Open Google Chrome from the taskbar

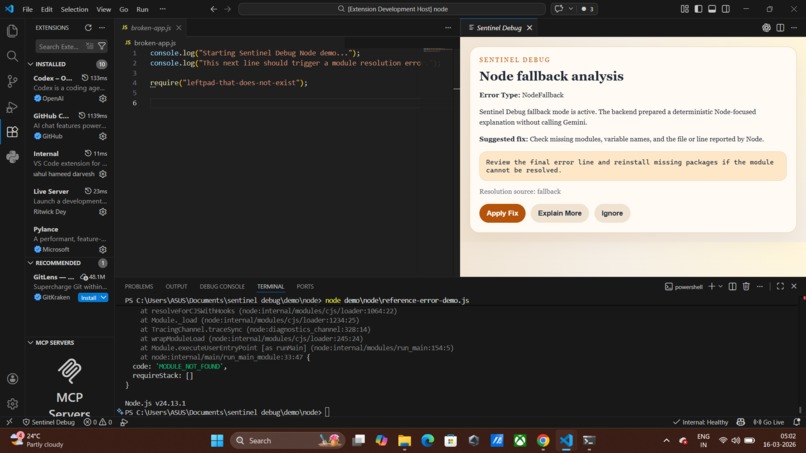pyautogui.click(x=543, y=441)
